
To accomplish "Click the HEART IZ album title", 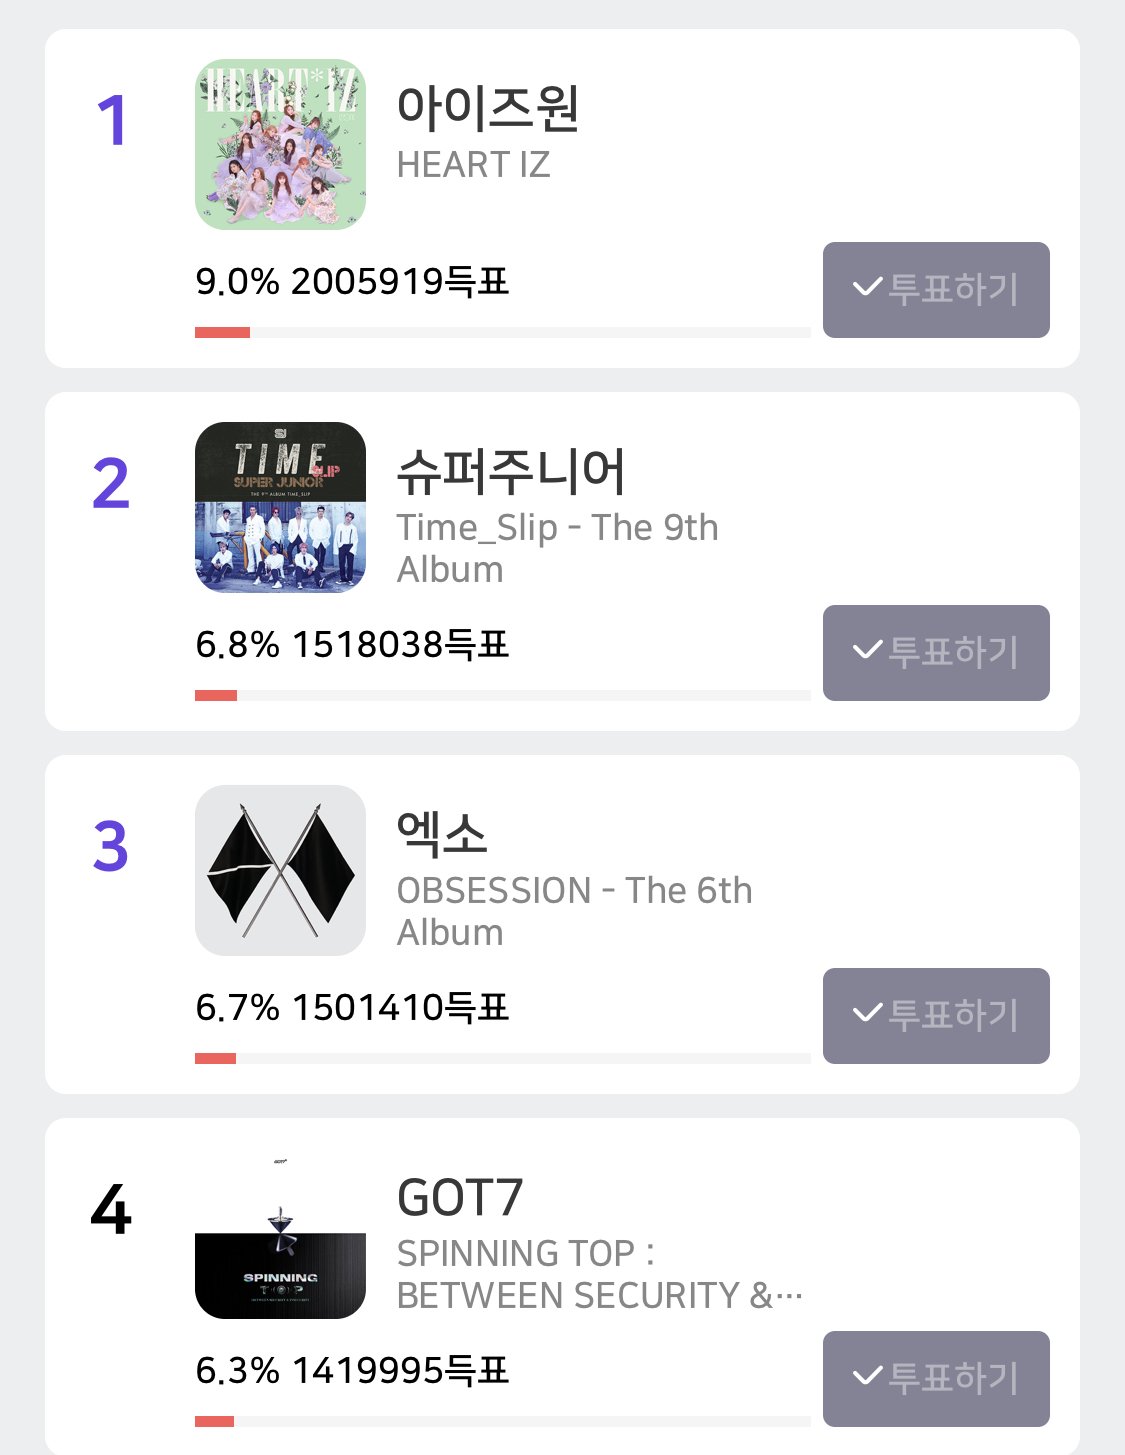I will click(473, 165).
